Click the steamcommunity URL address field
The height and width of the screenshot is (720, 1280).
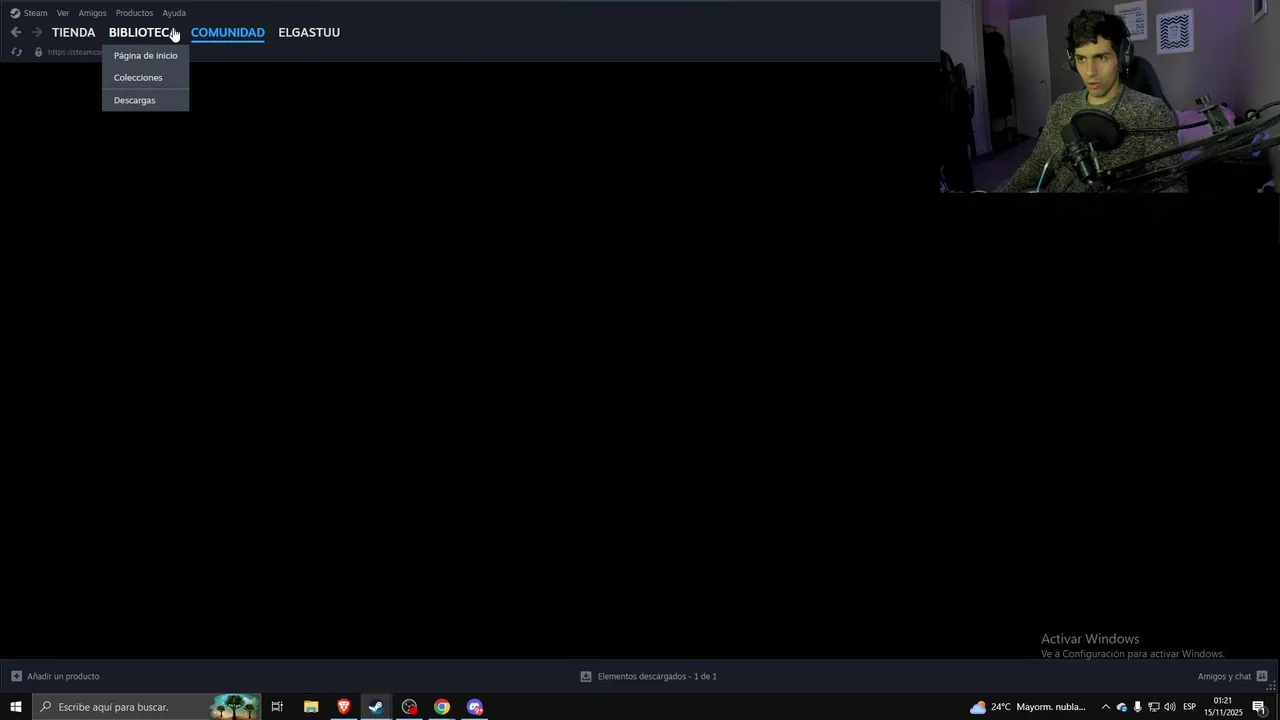coord(75,52)
